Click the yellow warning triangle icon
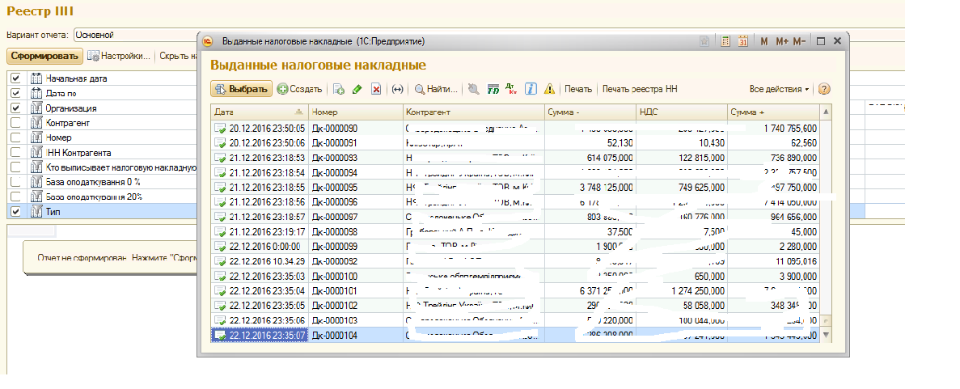The image size is (960, 389). (x=550, y=89)
